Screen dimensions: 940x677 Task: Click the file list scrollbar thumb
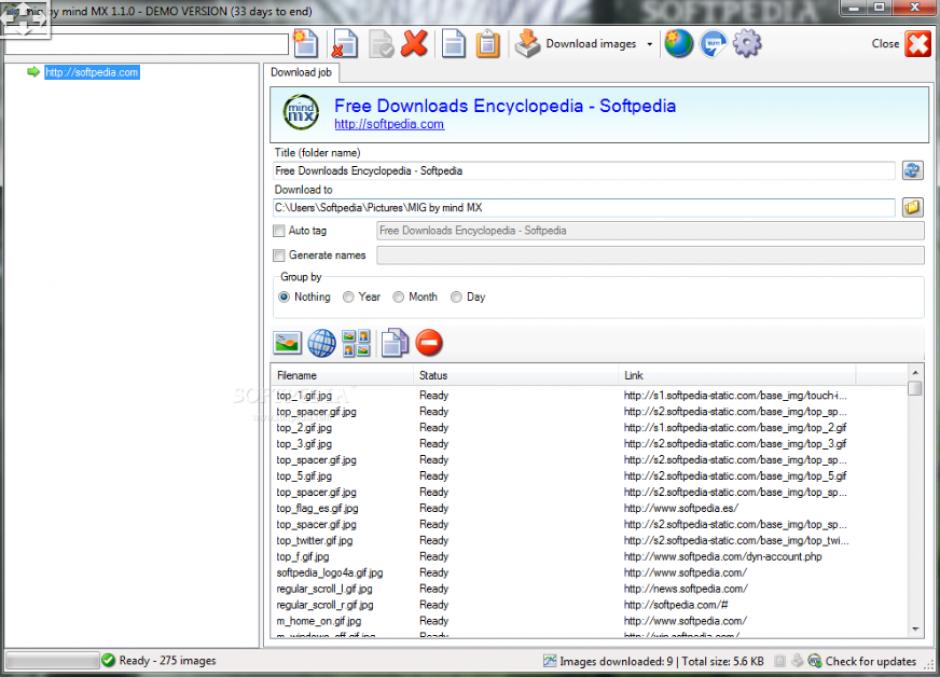915,389
